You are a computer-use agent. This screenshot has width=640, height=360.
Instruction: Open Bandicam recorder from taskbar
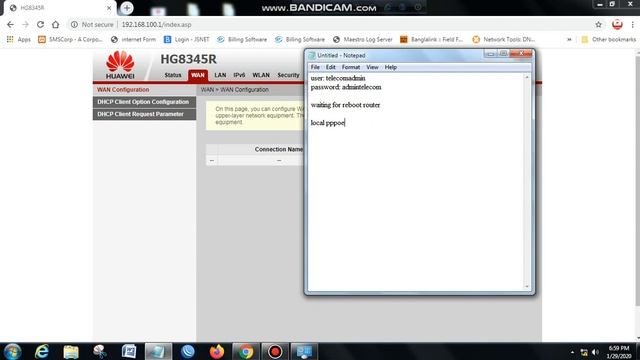click(275, 351)
